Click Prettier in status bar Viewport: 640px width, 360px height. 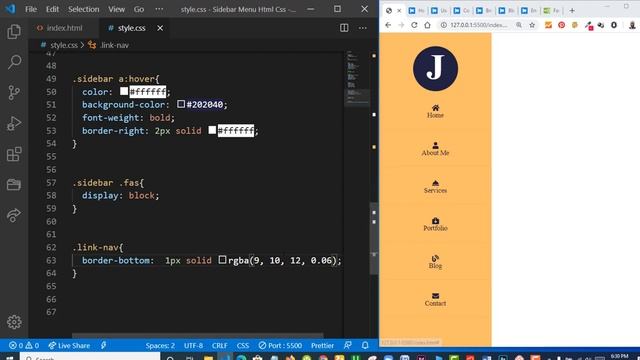click(x=322, y=345)
